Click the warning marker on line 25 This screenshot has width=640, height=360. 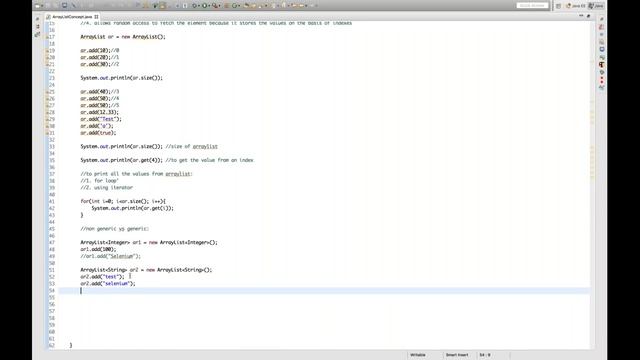[47, 92]
